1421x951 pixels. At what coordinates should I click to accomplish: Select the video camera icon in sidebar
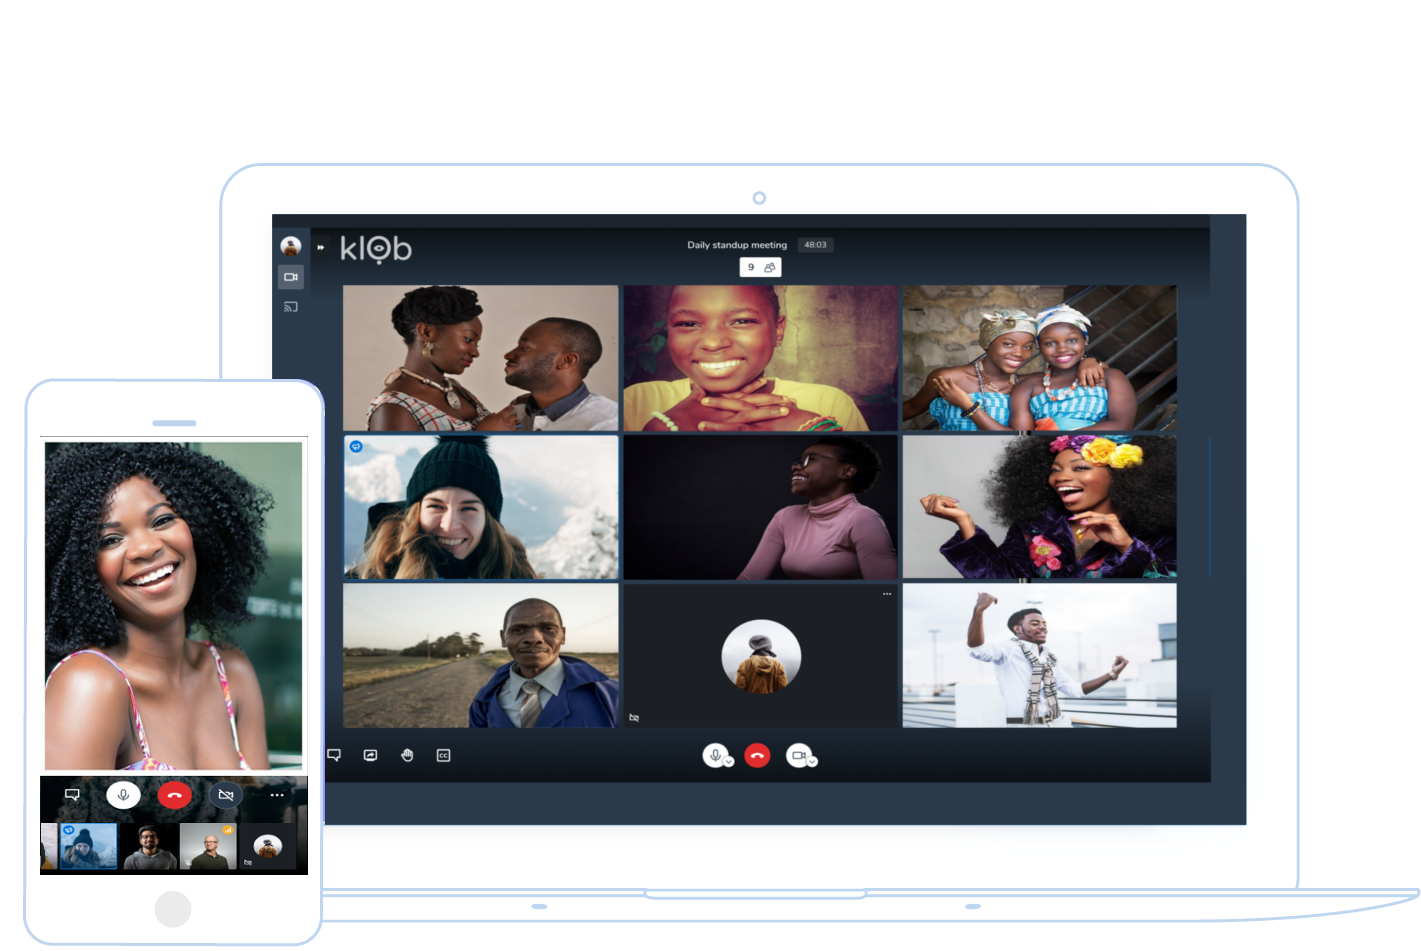[290, 277]
